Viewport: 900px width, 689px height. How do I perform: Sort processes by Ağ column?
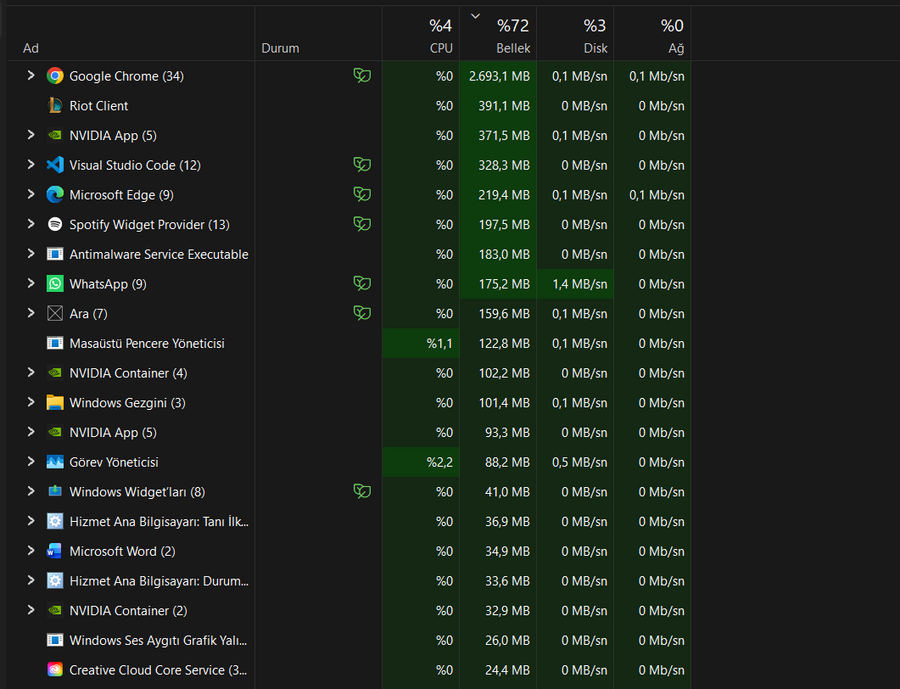(x=652, y=34)
